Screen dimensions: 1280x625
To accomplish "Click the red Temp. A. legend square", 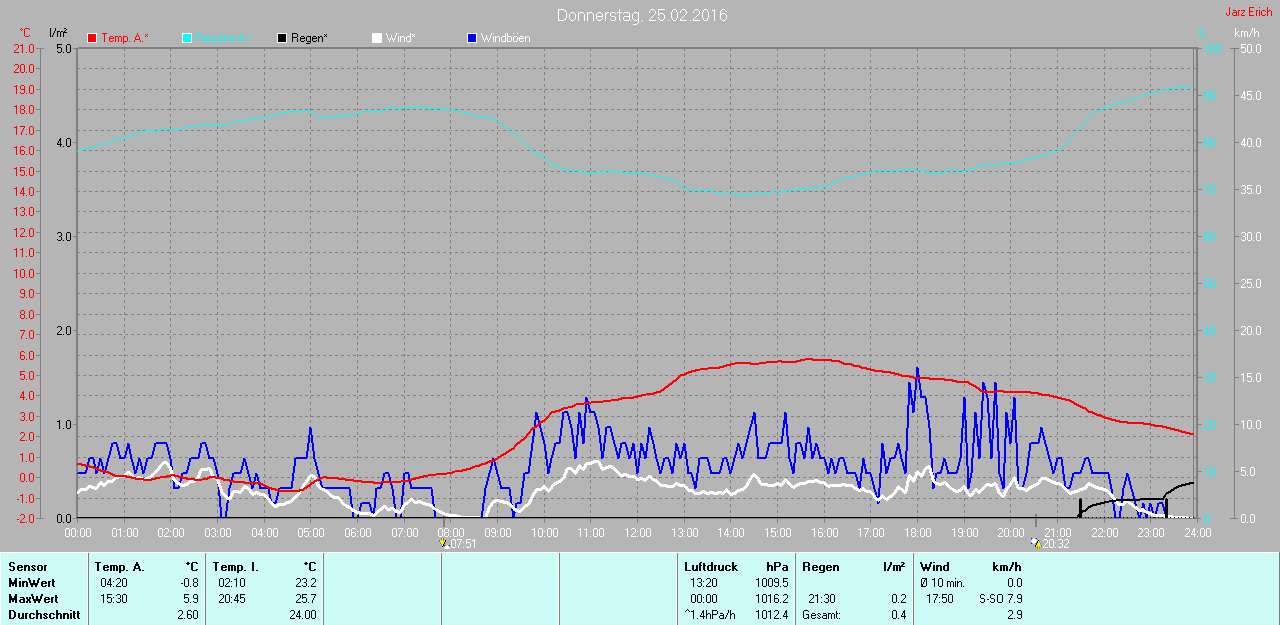I will pyautogui.click(x=93, y=38).
